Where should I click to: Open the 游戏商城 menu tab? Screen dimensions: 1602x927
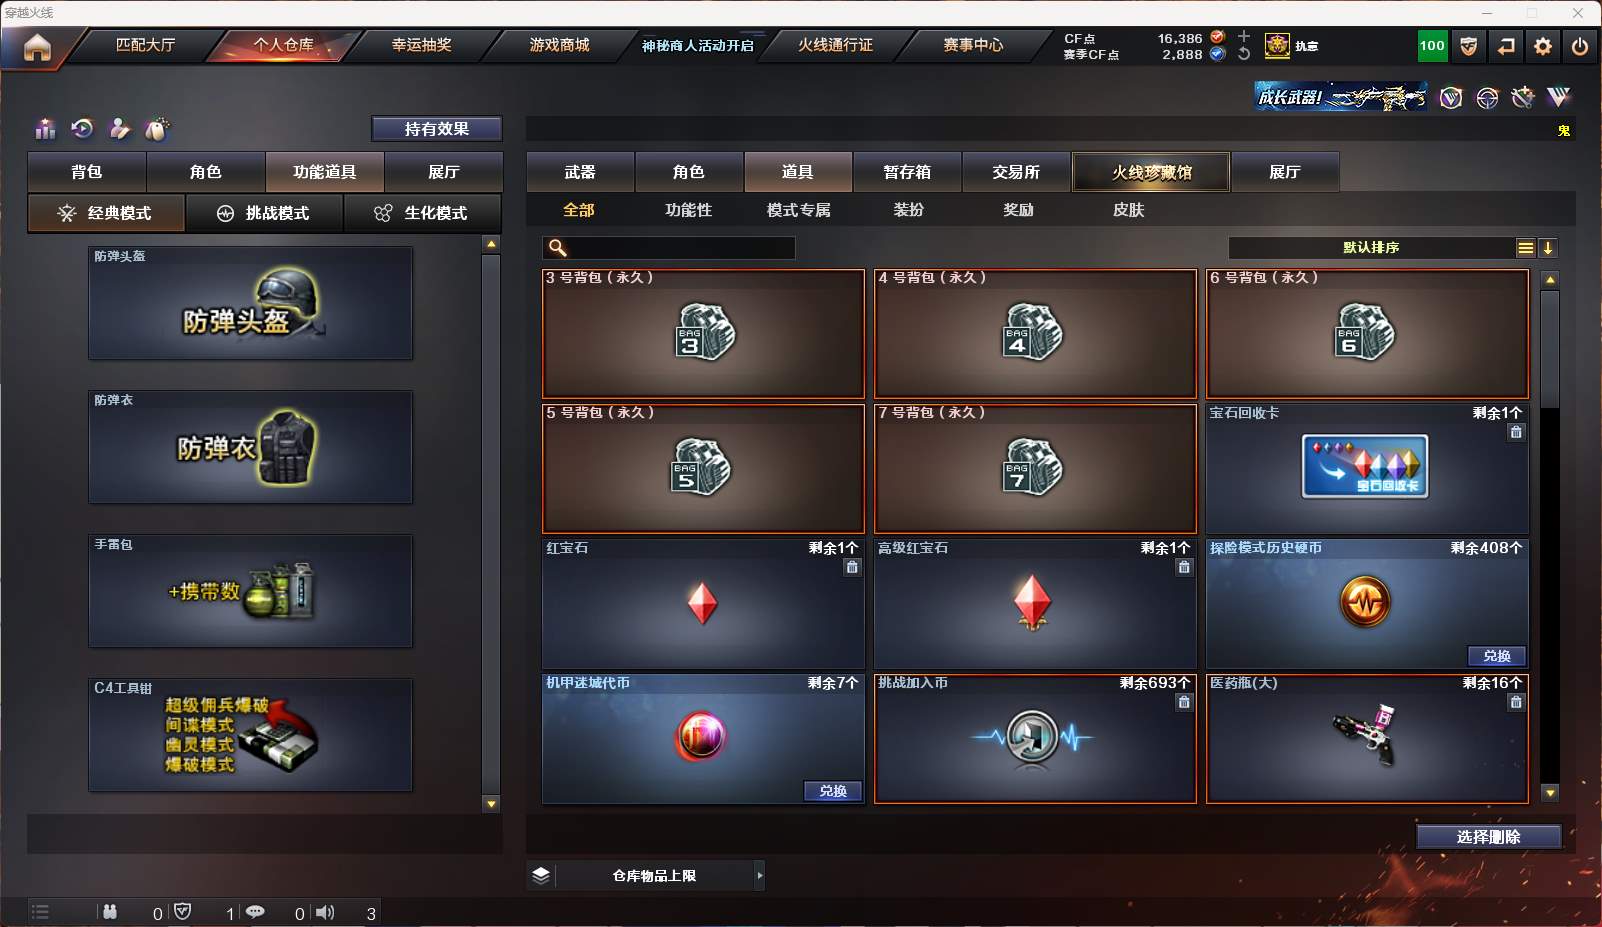(559, 45)
